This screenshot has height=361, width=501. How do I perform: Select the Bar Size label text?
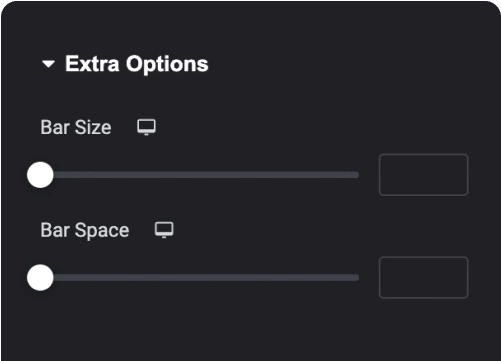click(76, 127)
